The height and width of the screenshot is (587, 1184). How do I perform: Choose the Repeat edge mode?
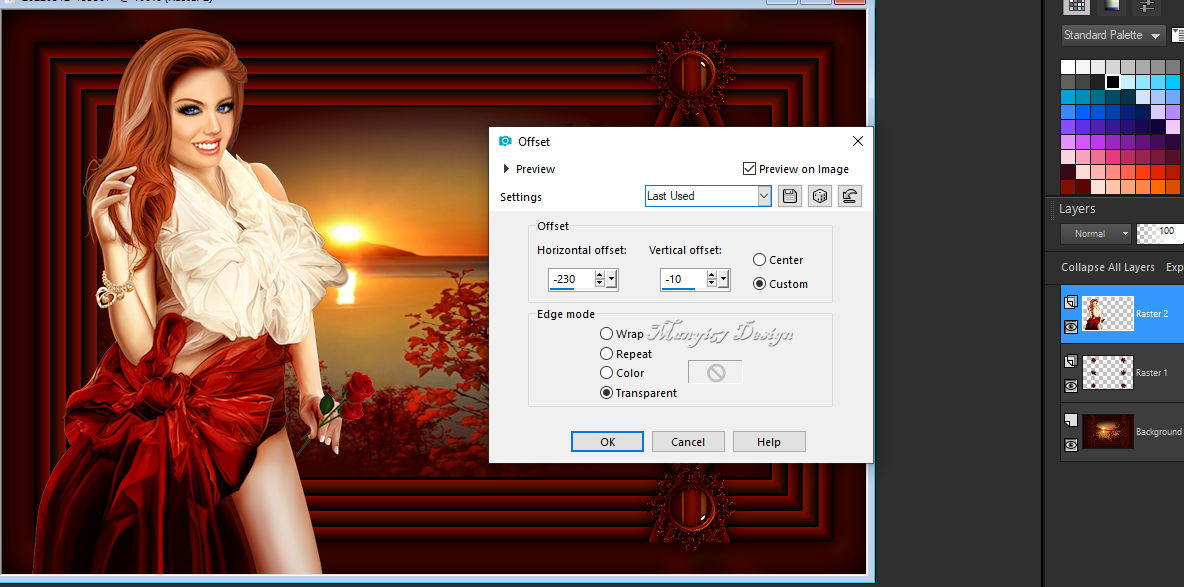[606, 354]
